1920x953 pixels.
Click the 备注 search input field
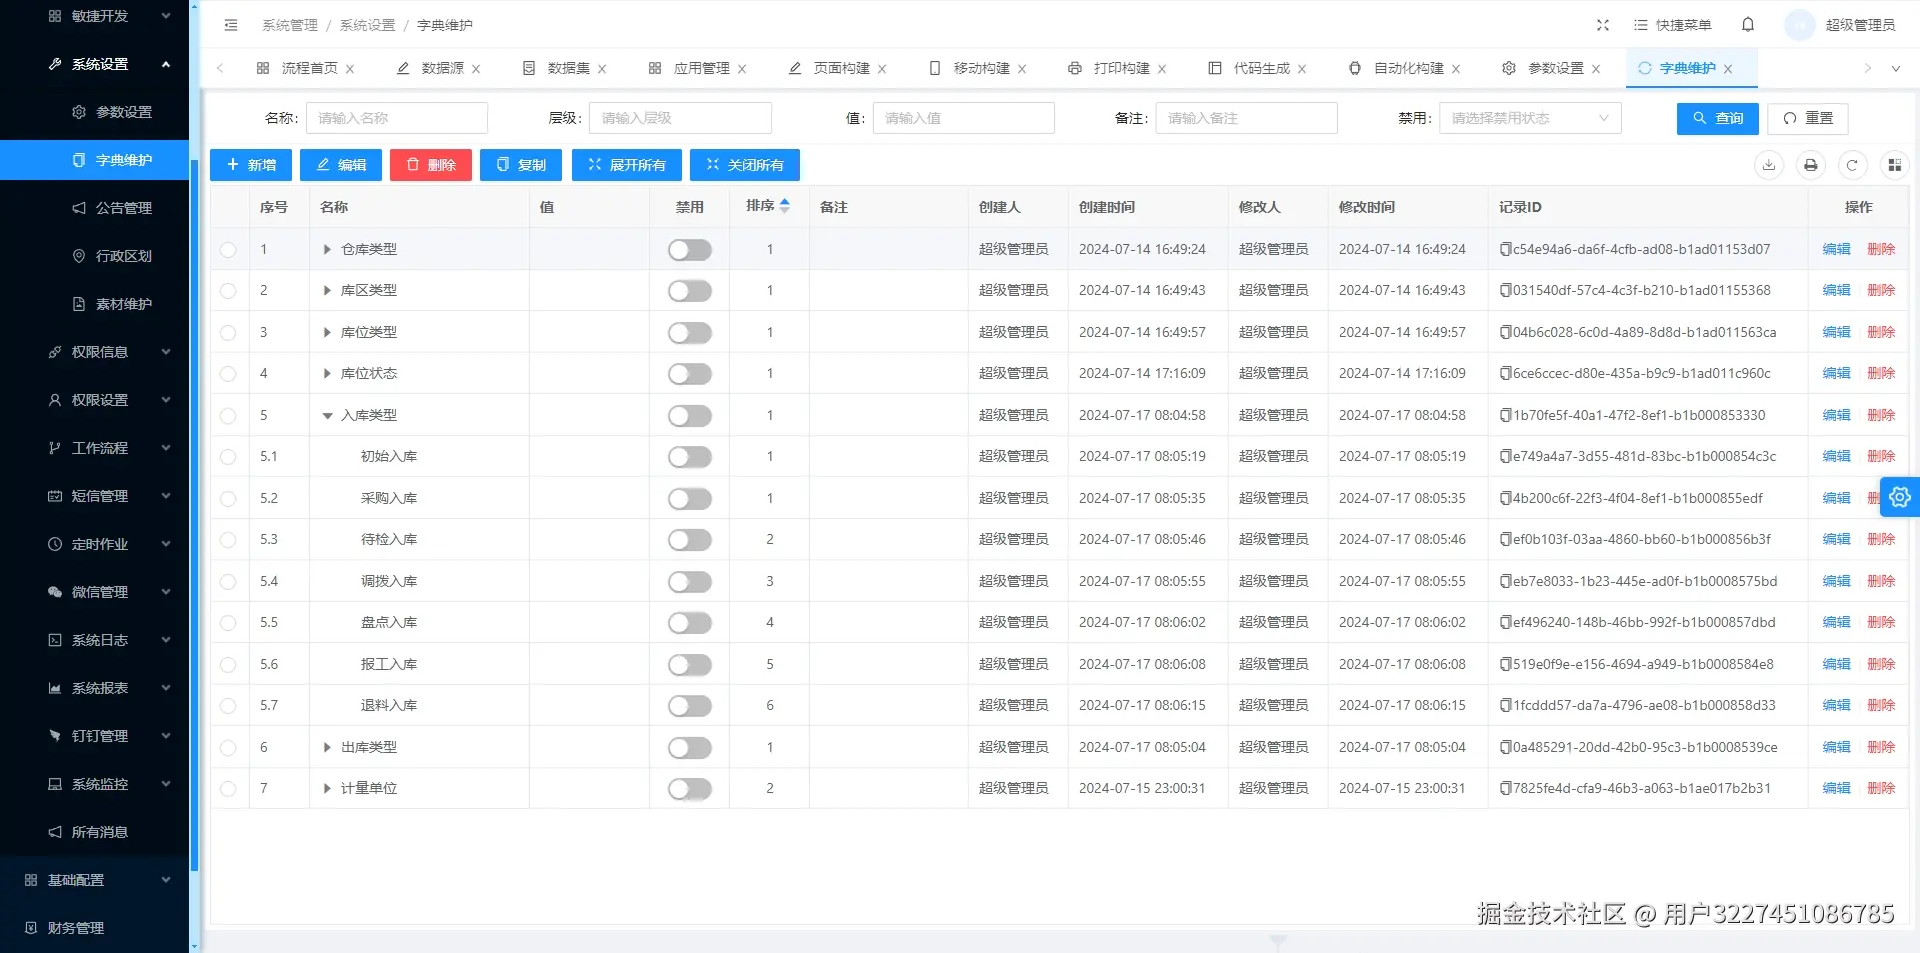tap(1247, 118)
